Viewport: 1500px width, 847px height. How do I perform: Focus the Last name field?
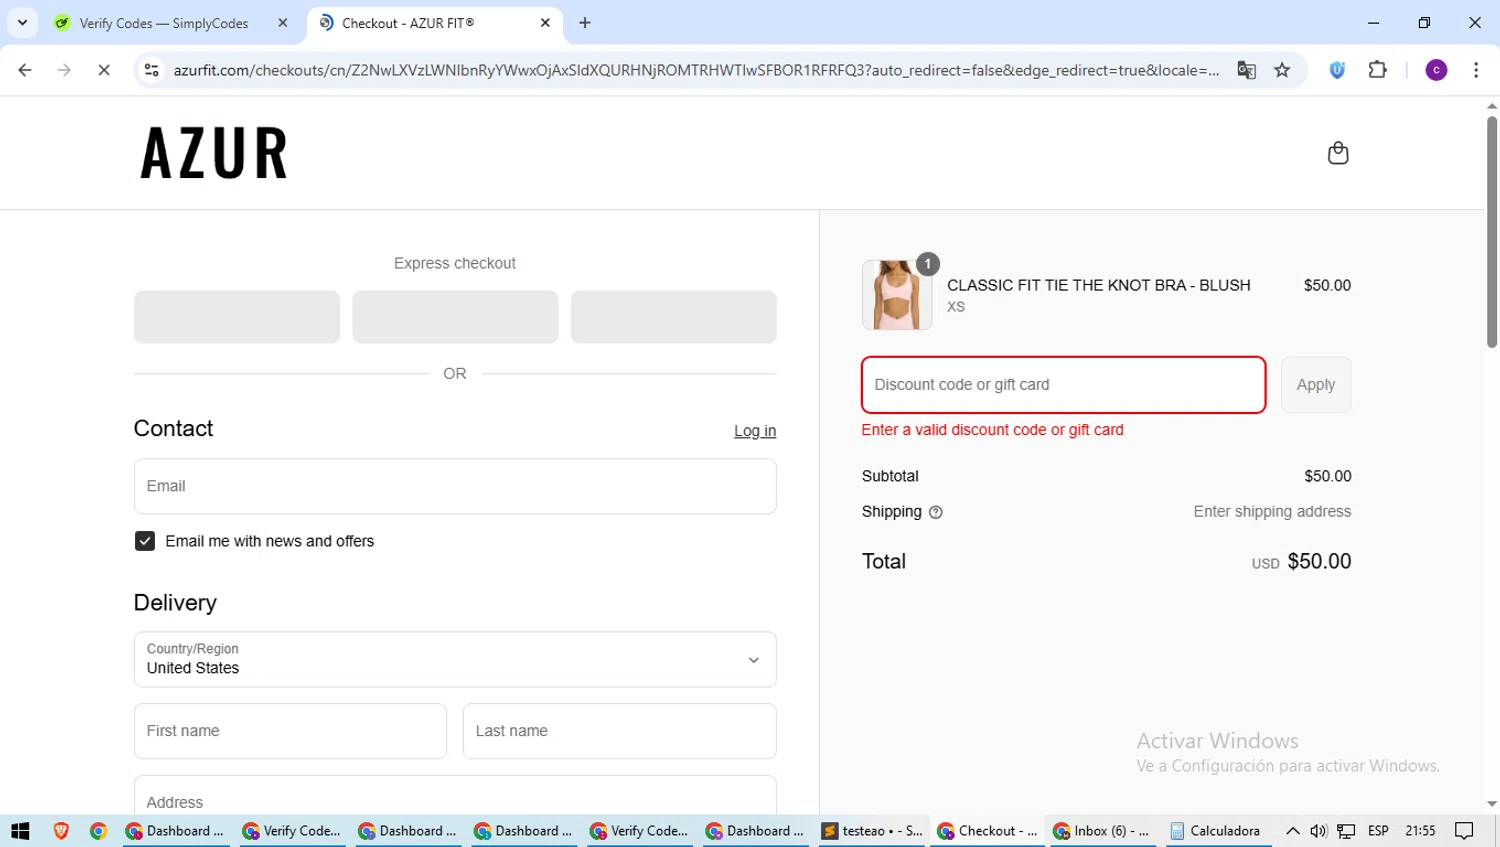(x=620, y=731)
